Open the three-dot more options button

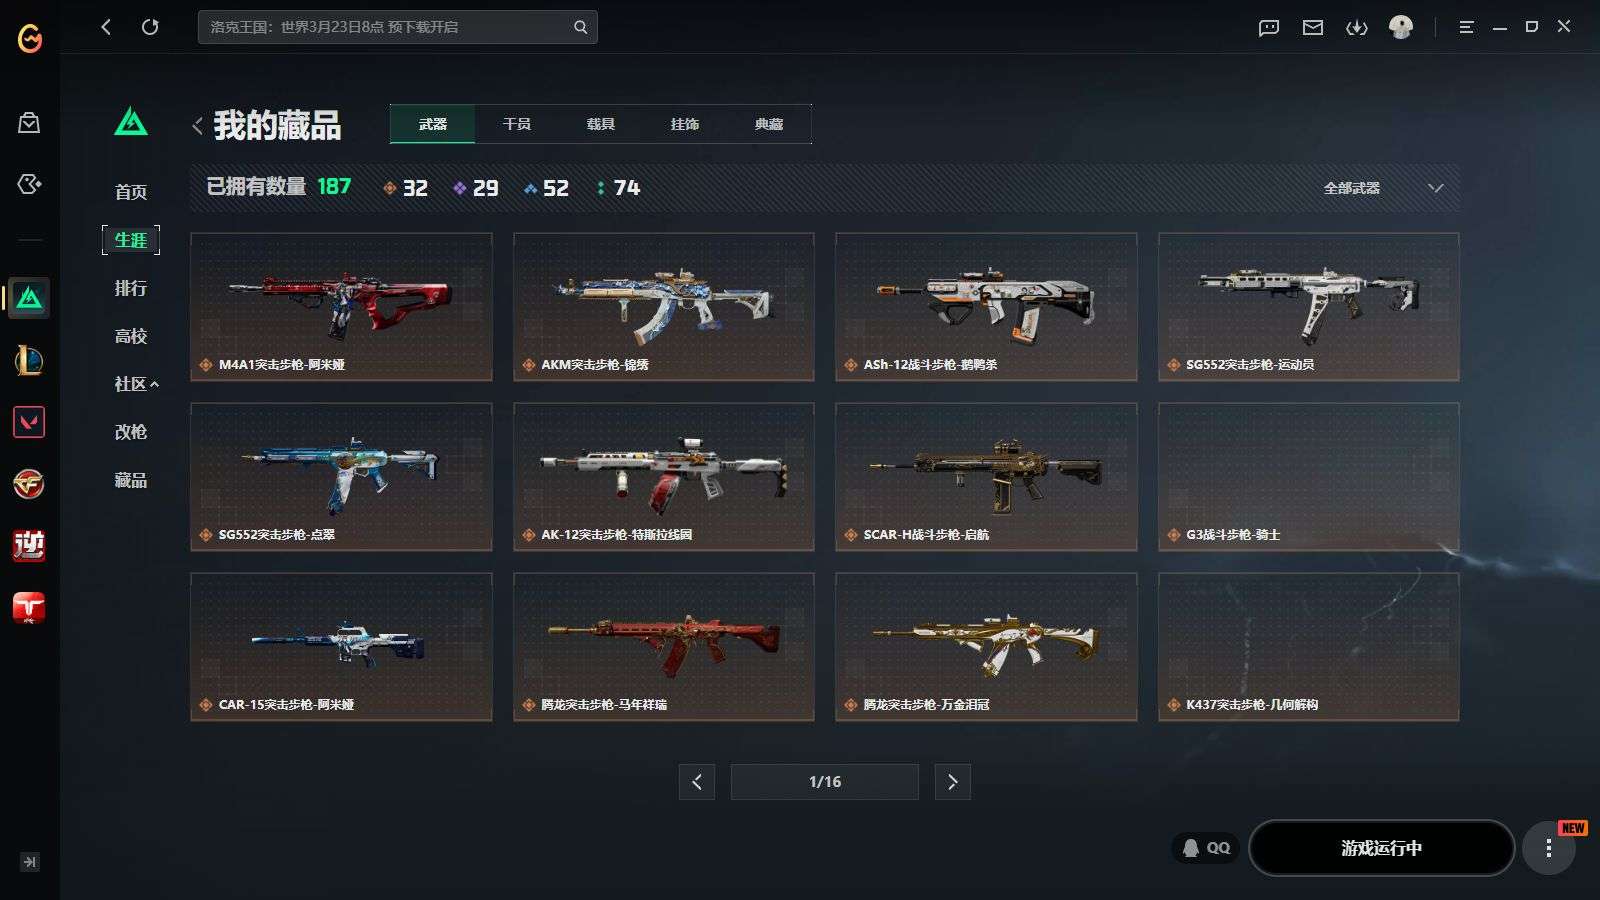[1549, 848]
